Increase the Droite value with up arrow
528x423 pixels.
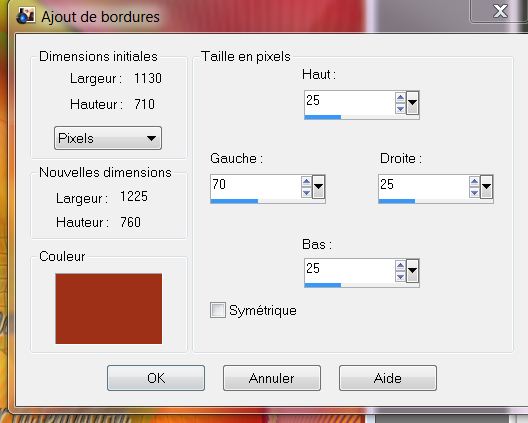pos(474,182)
